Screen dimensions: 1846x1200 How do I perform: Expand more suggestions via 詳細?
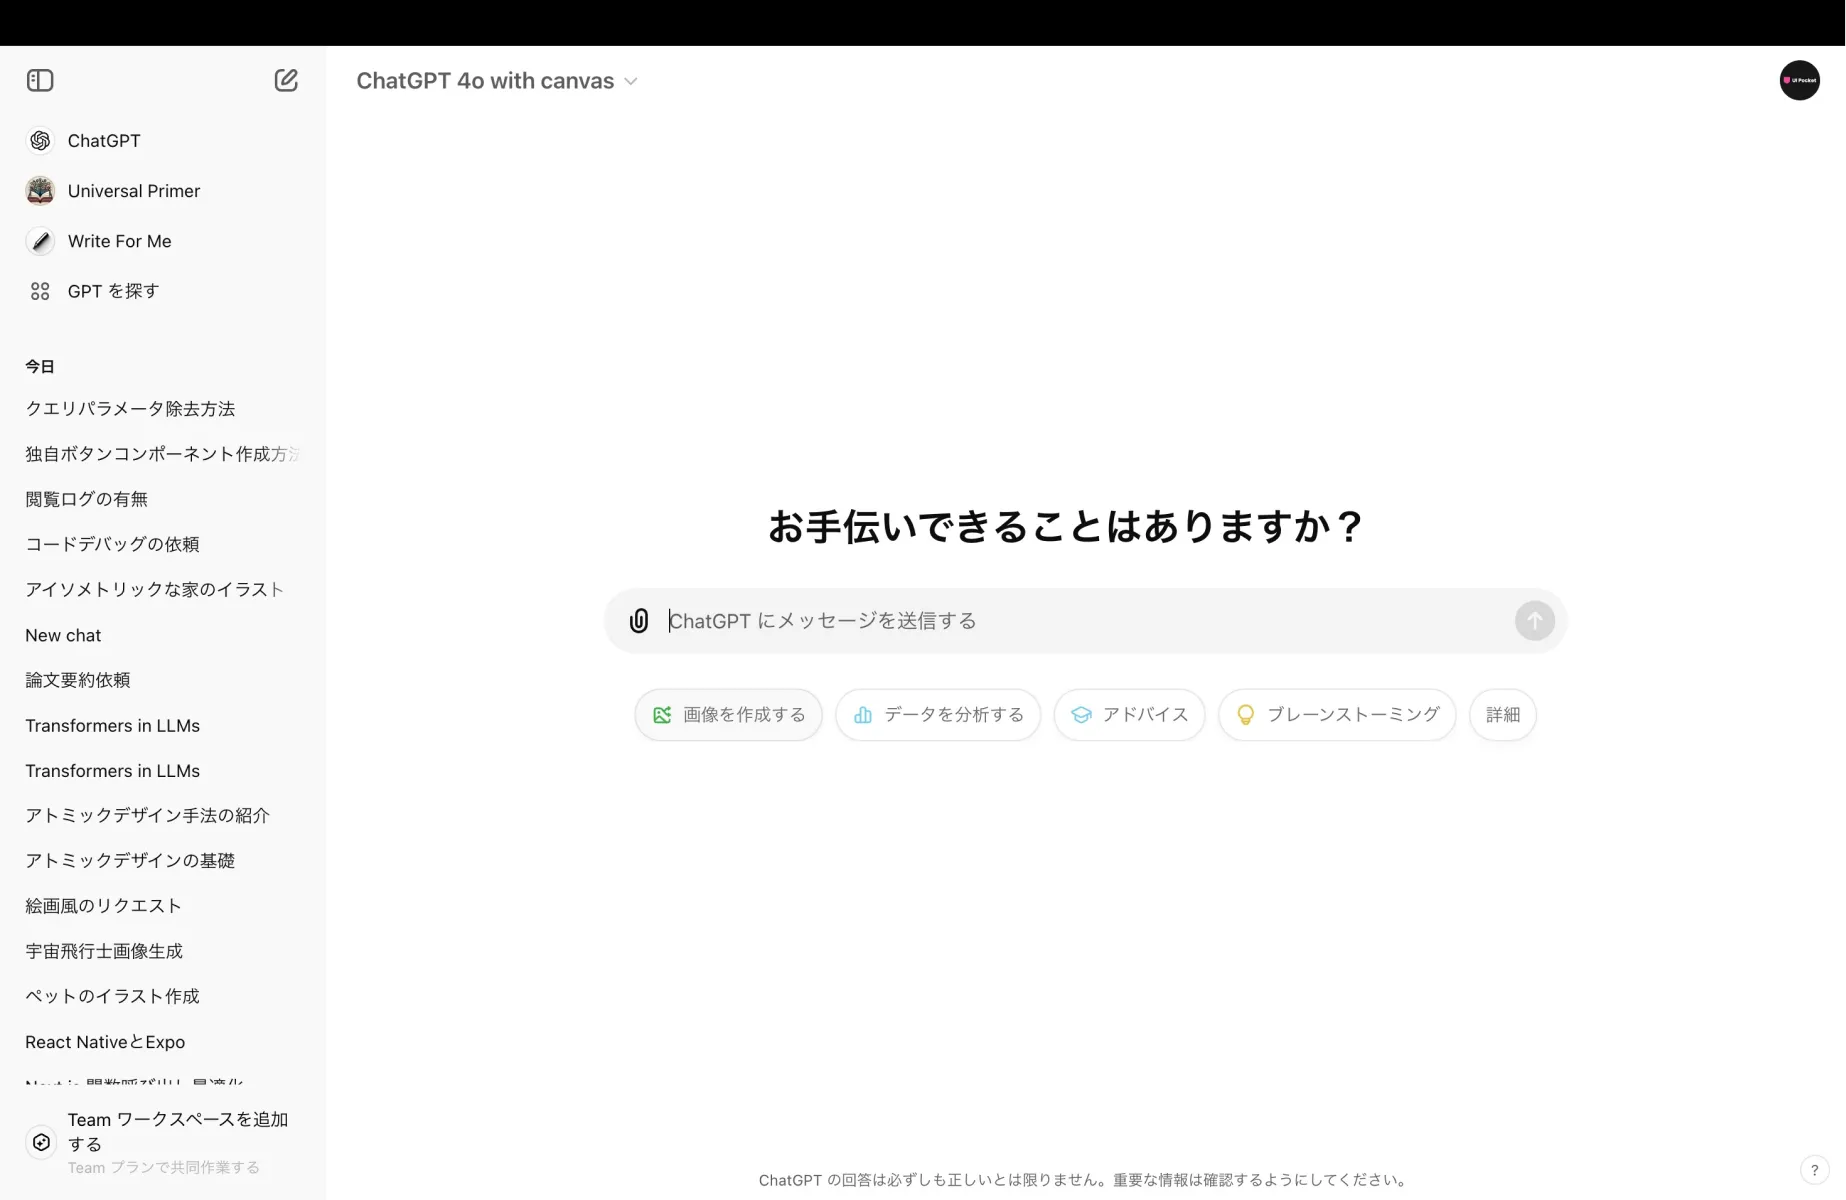tap(1502, 714)
